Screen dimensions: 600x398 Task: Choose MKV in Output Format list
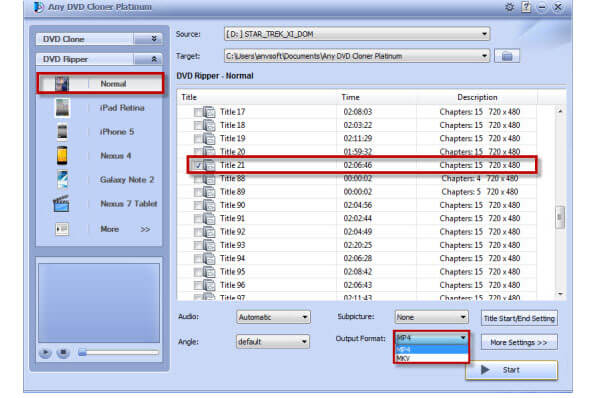431,358
